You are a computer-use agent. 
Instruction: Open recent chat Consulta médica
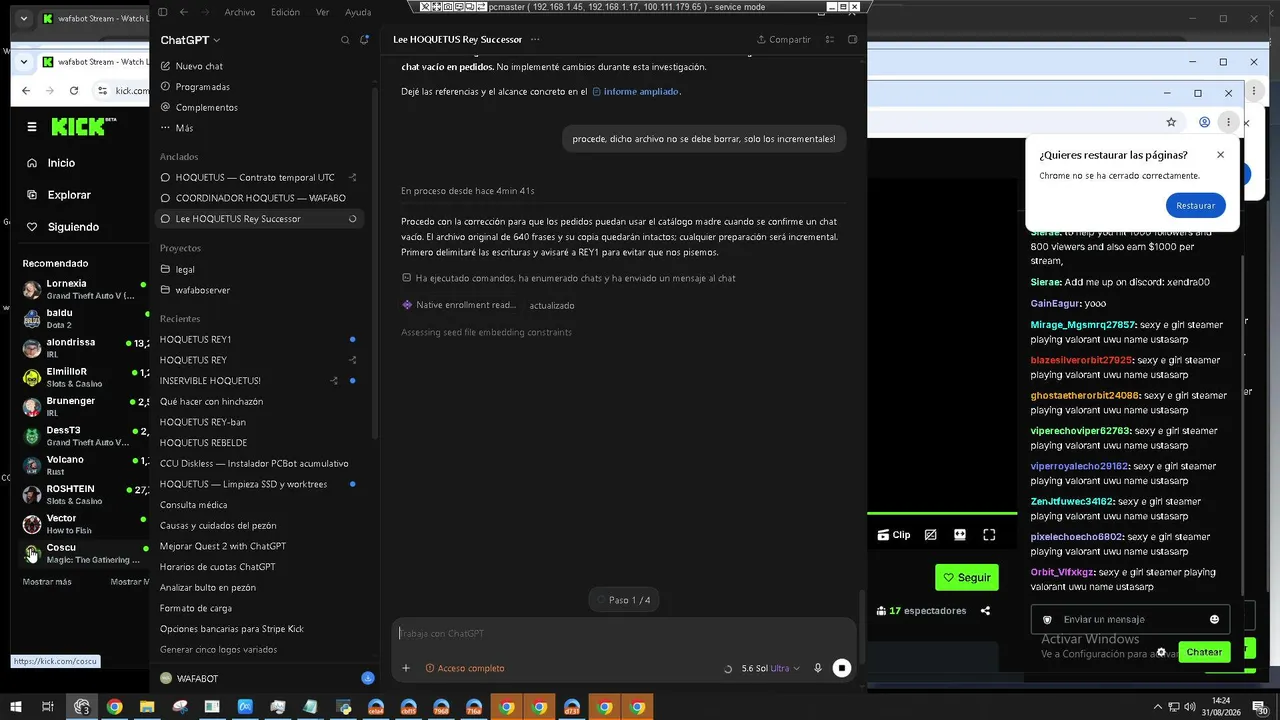click(x=193, y=505)
